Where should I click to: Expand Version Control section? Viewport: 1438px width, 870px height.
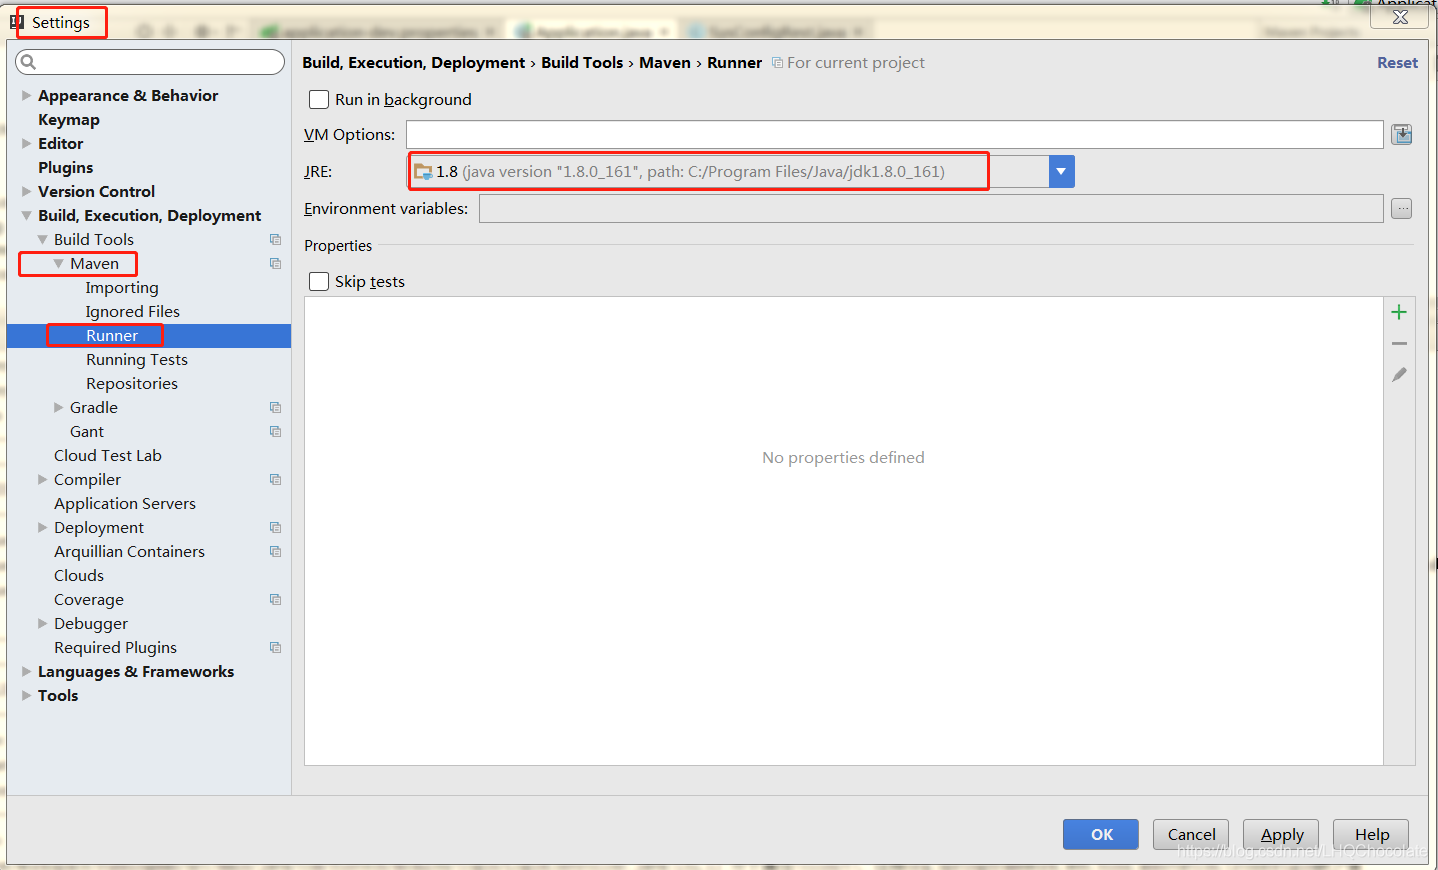(27, 192)
